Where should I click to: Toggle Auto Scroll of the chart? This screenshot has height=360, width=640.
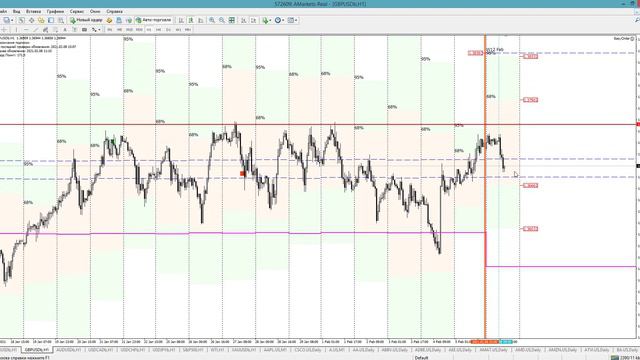click(244, 20)
